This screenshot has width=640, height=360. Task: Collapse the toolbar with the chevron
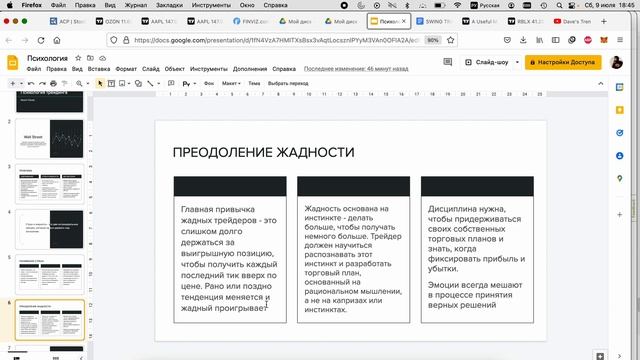pos(600,83)
